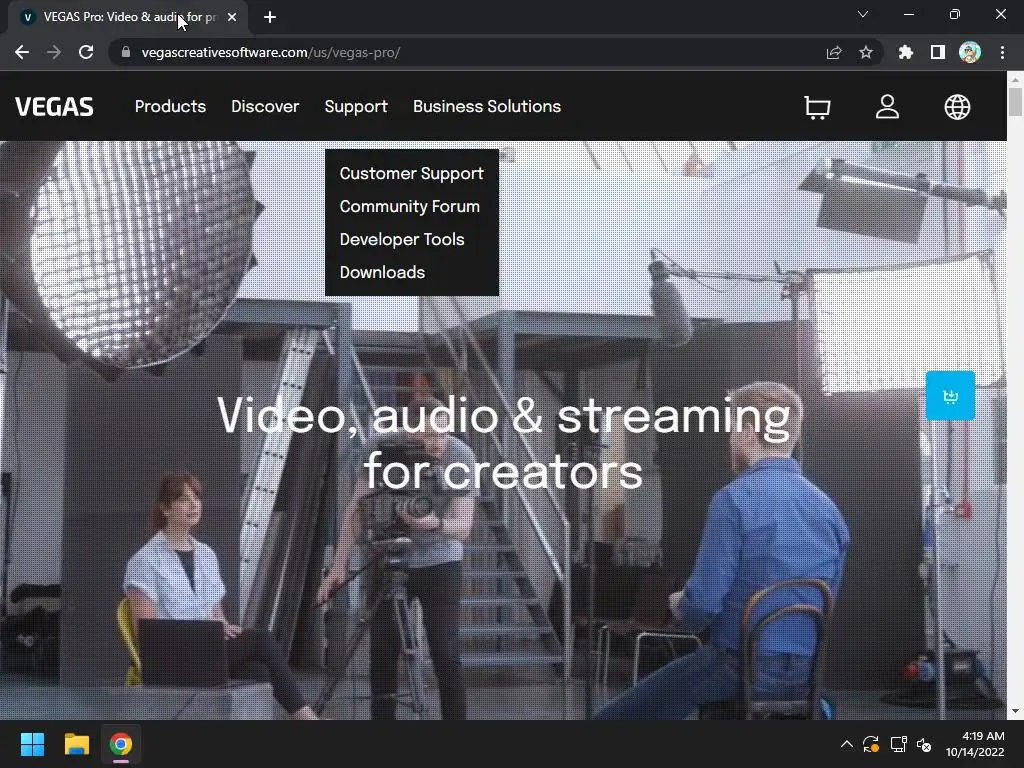Viewport: 1024px width, 768px height.
Task: Select Customer Support from dropdown
Action: tap(411, 174)
